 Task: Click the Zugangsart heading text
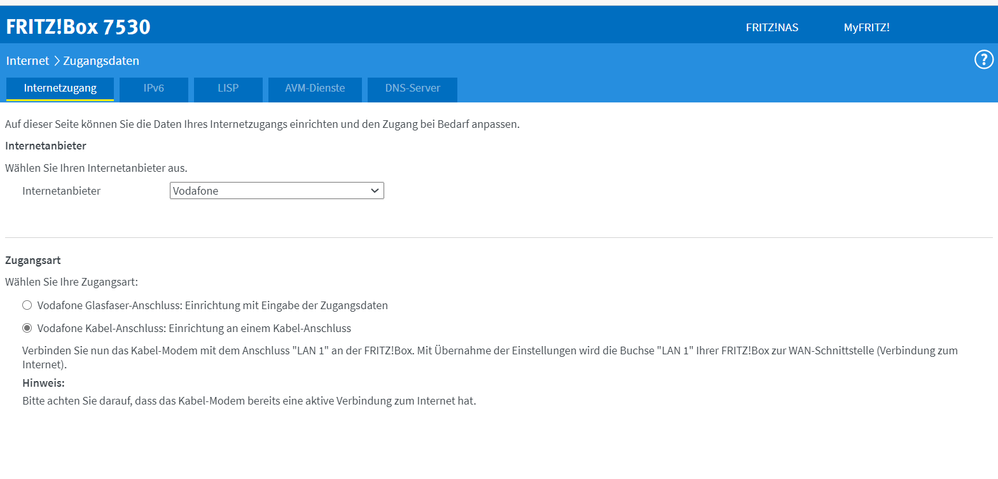coord(32,260)
